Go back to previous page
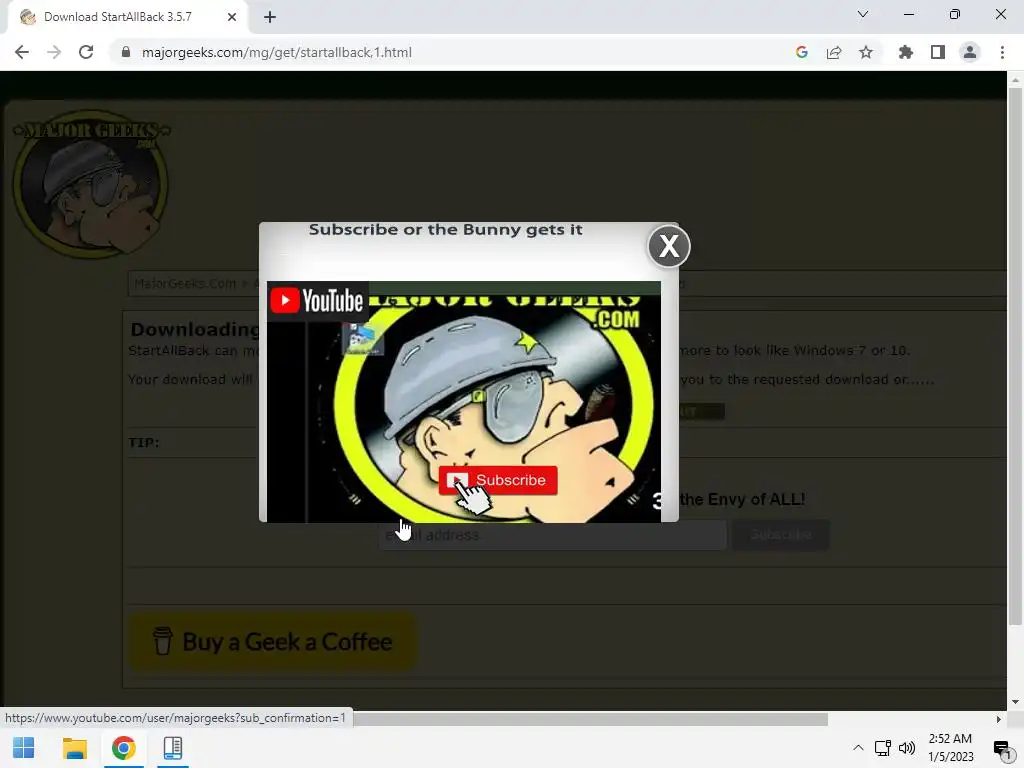Image resolution: width=1024 pixels, height=768 pixels. 22,52
